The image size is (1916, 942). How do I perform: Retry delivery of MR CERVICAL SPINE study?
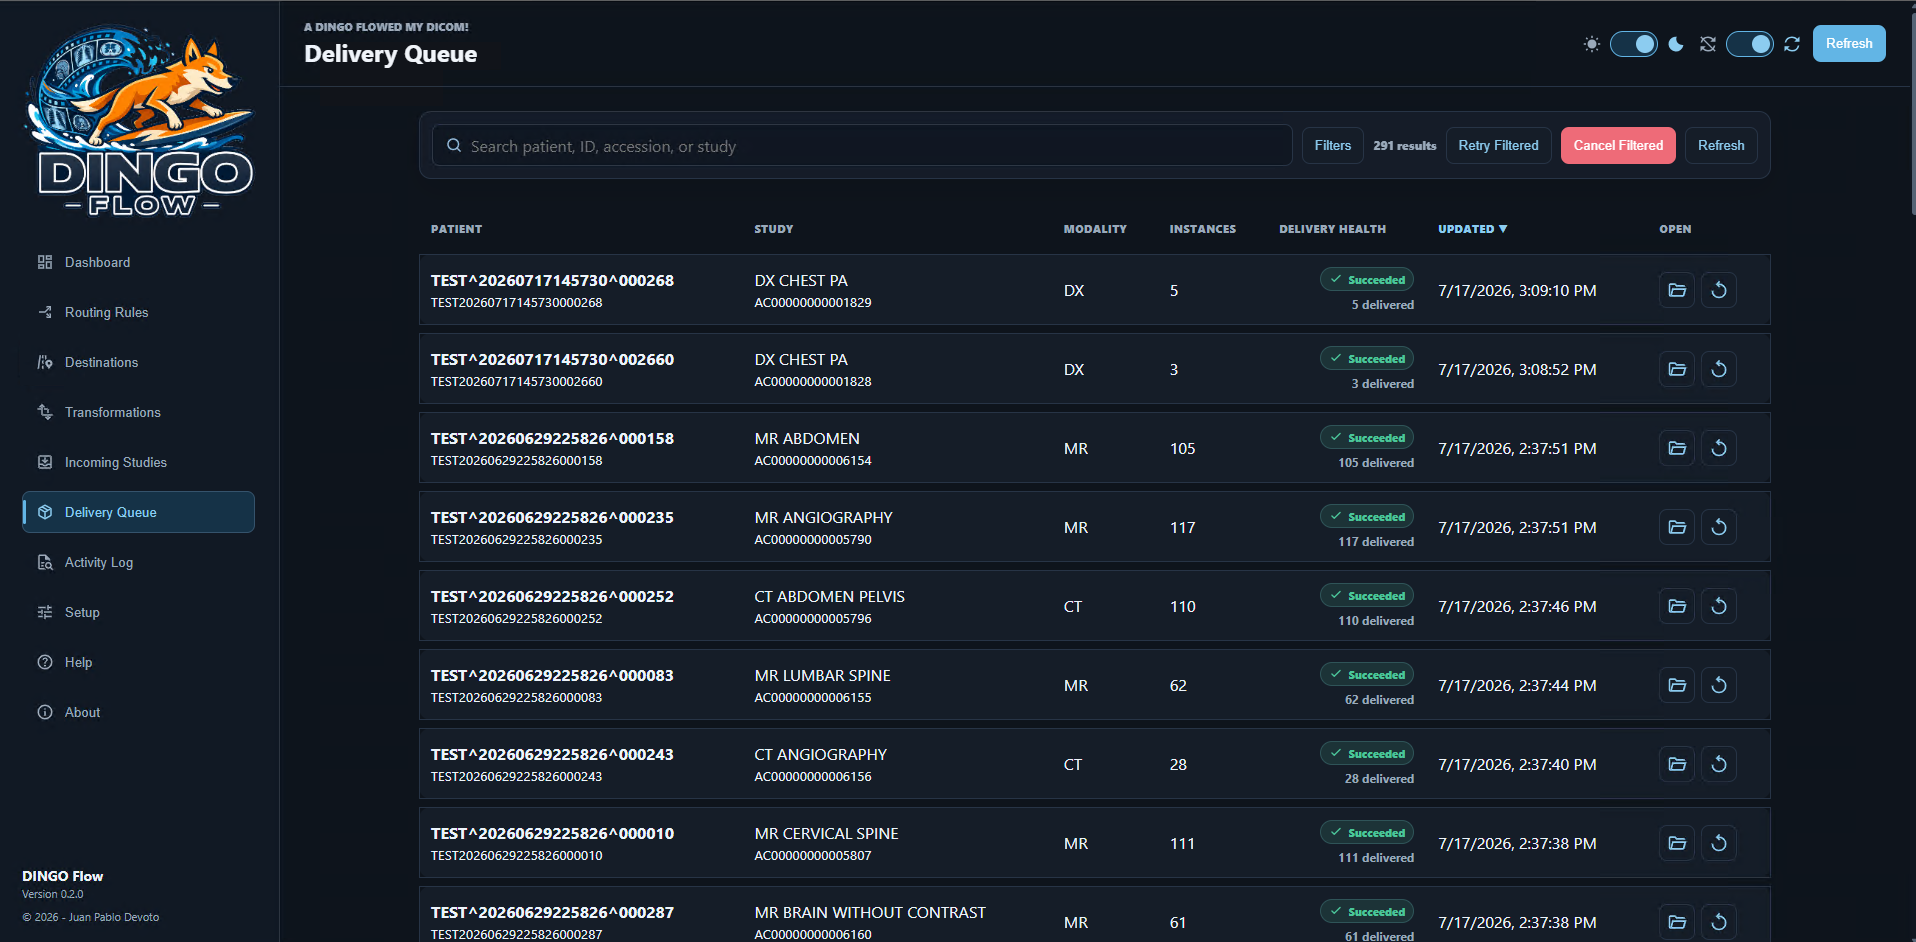[1719, 843]
